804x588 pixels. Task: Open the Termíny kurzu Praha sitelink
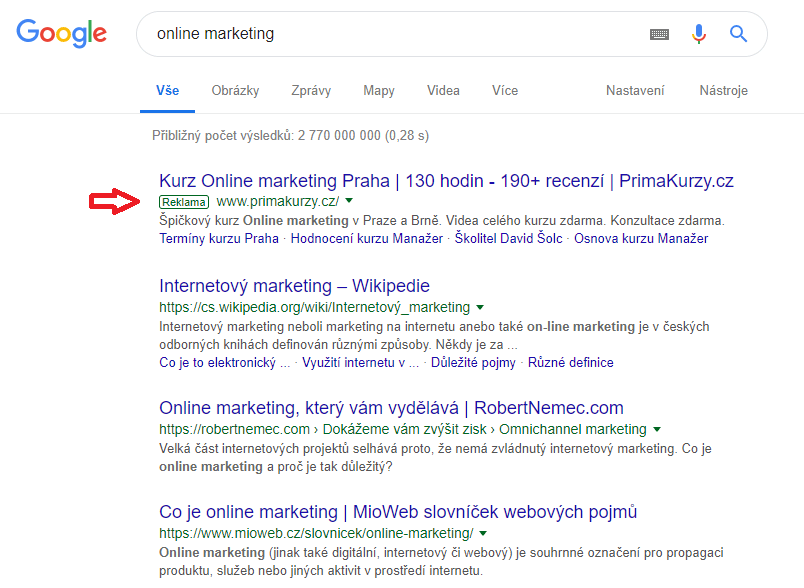click(x=219, y=238)
